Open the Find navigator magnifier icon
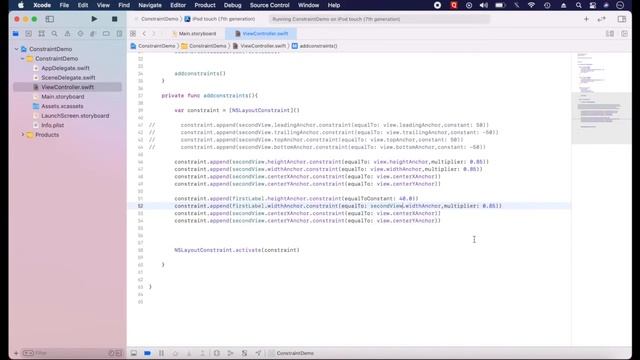 [x=54, y=34]
